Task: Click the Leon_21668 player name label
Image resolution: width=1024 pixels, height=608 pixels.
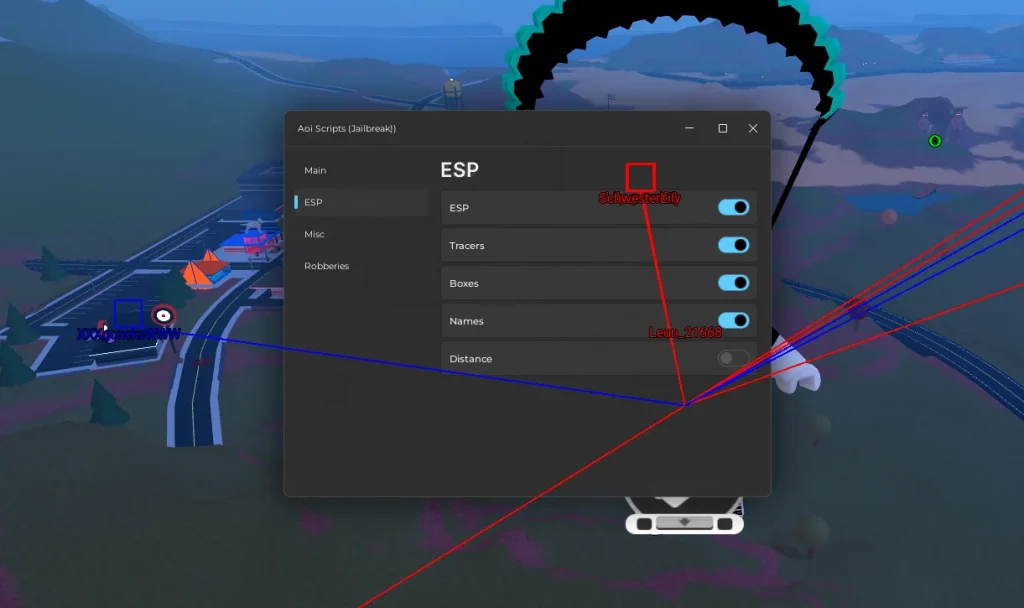Action: tap(685, 333)
